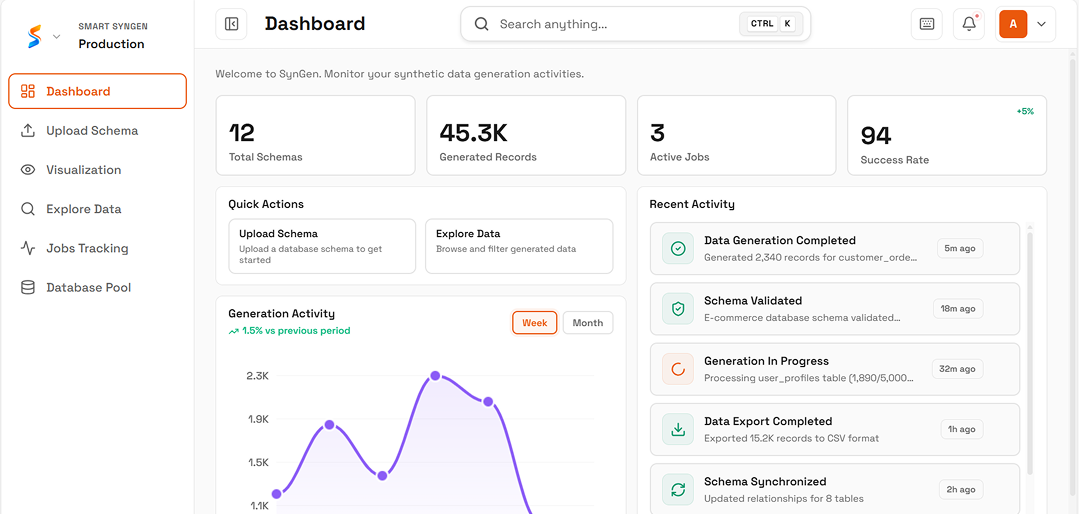Click the Quick Actions heading
Viewport: 1080px width, 514px height.
[x=266, y=204]
